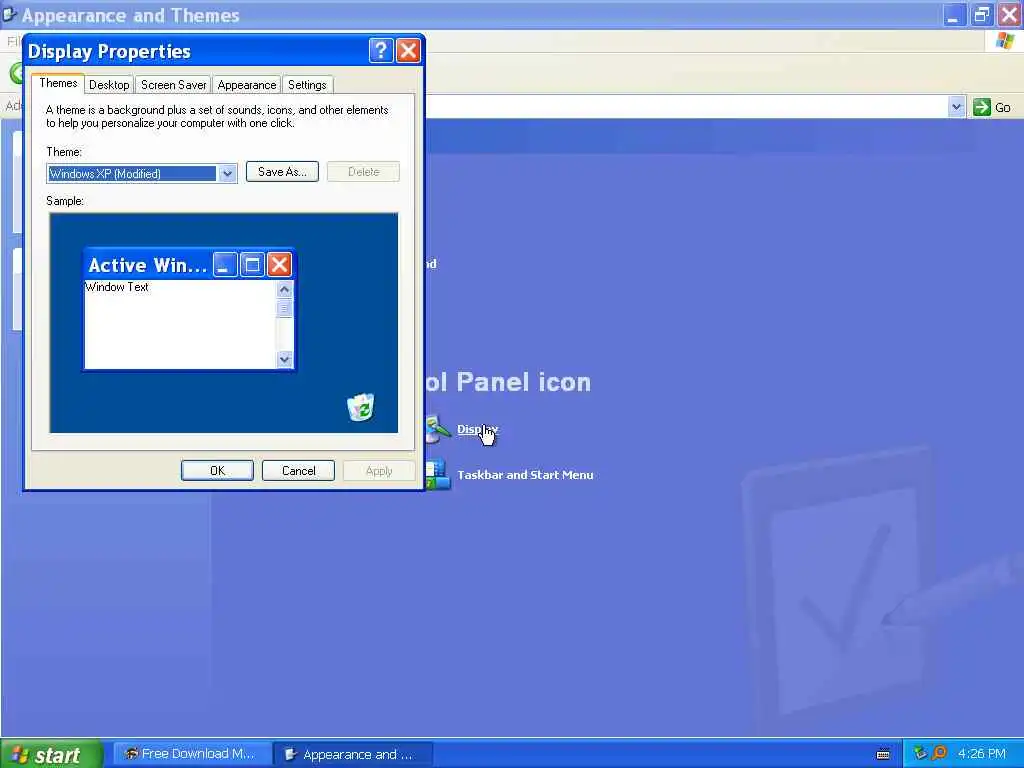Click the magnifier system tray icon
Viewport: 1024px width, 768px height.
tap(939, 753)
